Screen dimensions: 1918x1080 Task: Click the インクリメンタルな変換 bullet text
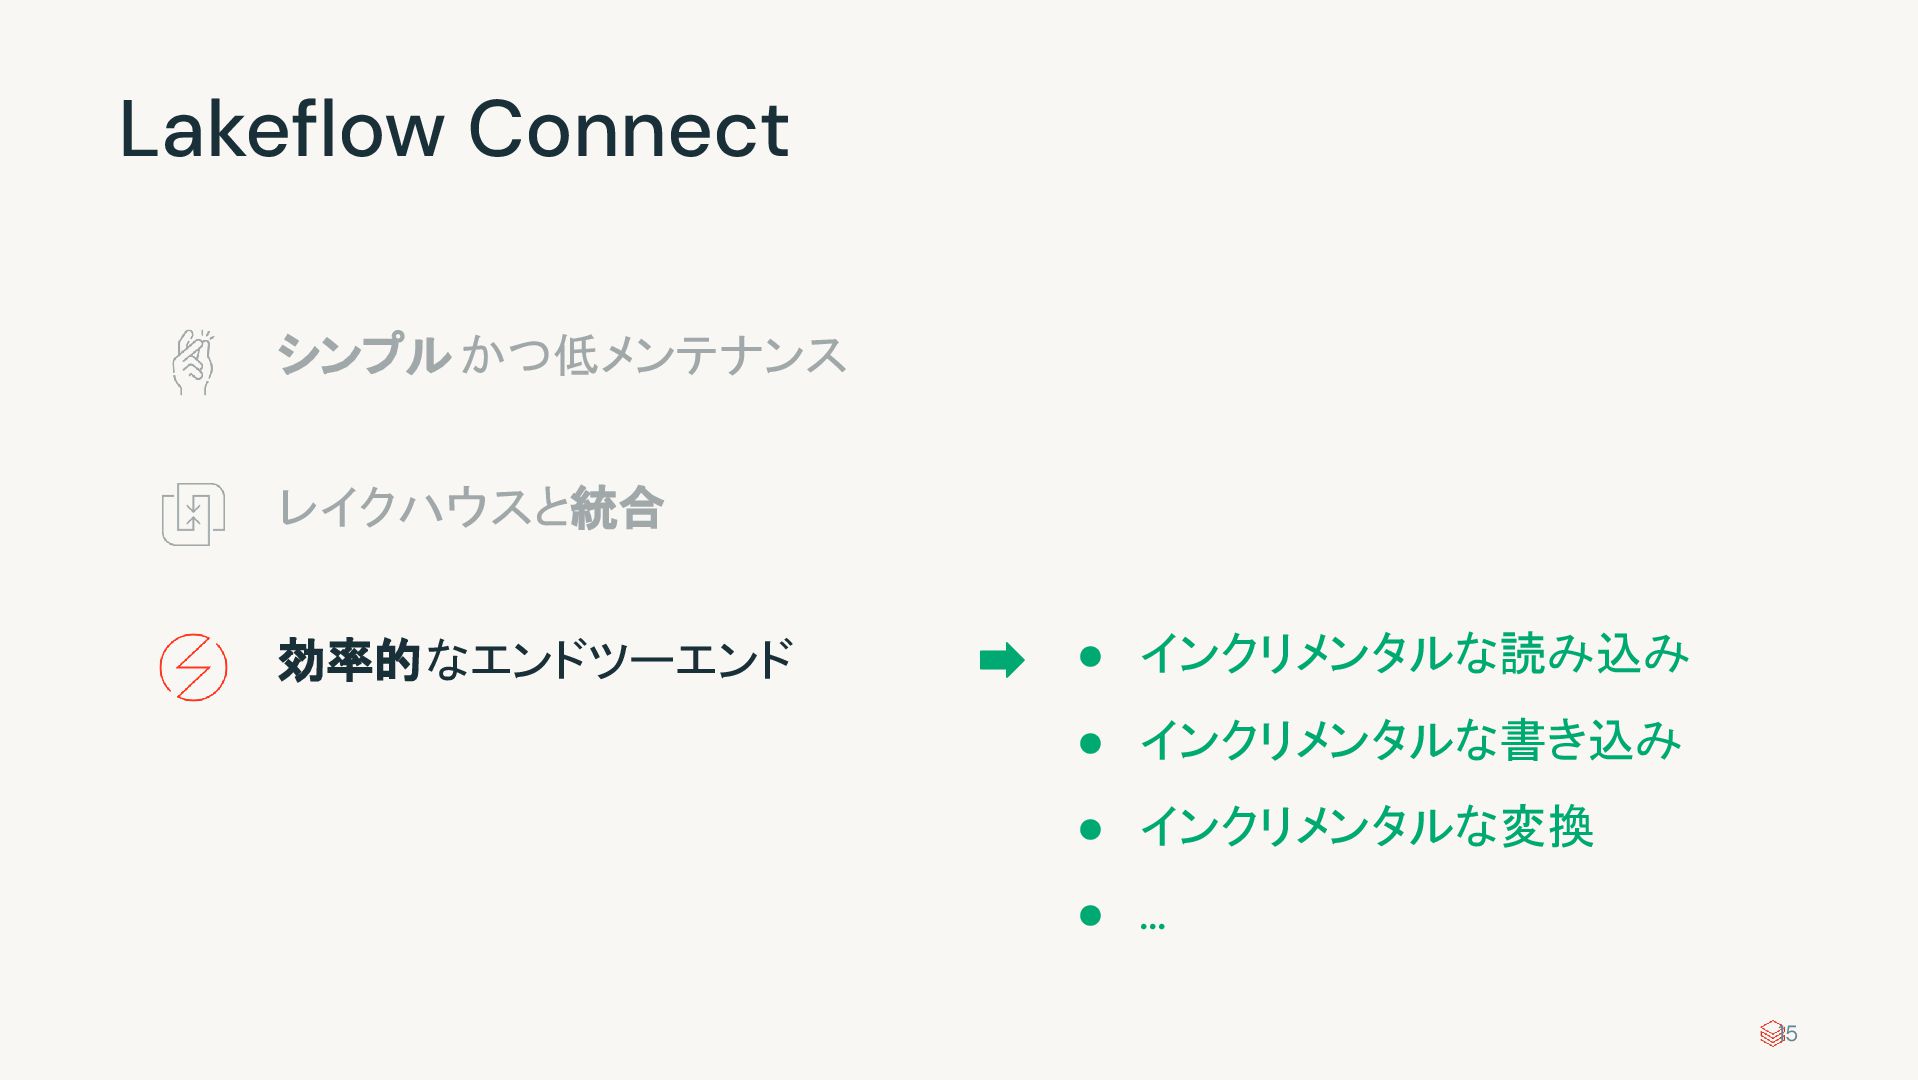pos(1366,827)
